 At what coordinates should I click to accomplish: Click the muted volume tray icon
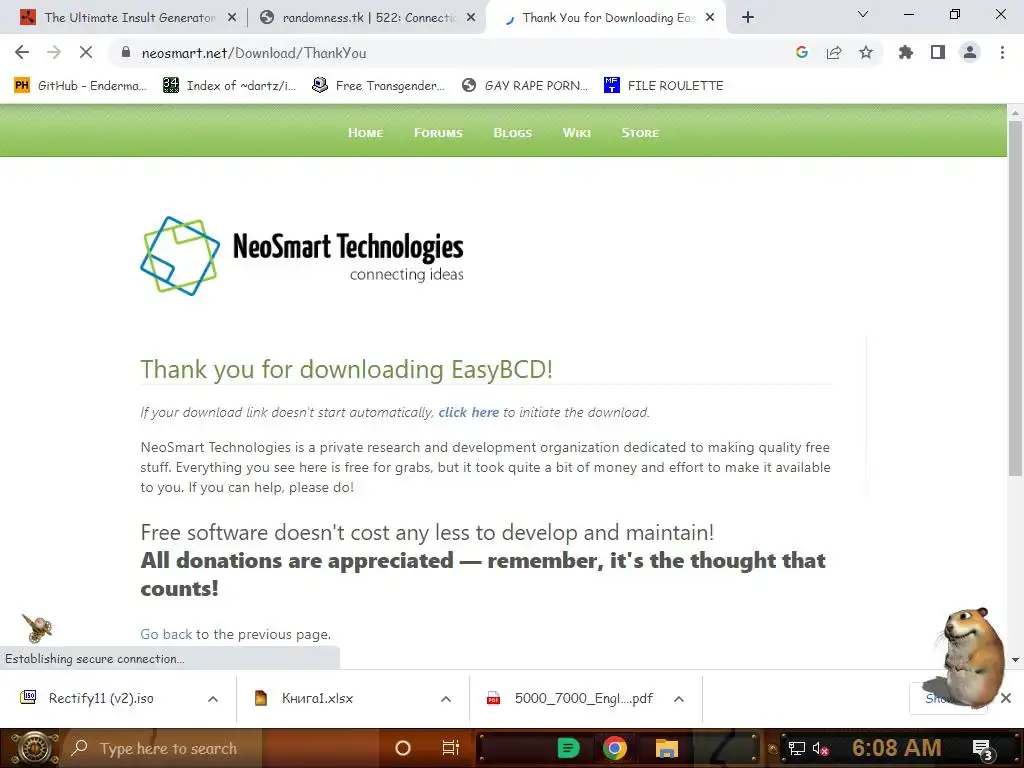tap(820, 749)
